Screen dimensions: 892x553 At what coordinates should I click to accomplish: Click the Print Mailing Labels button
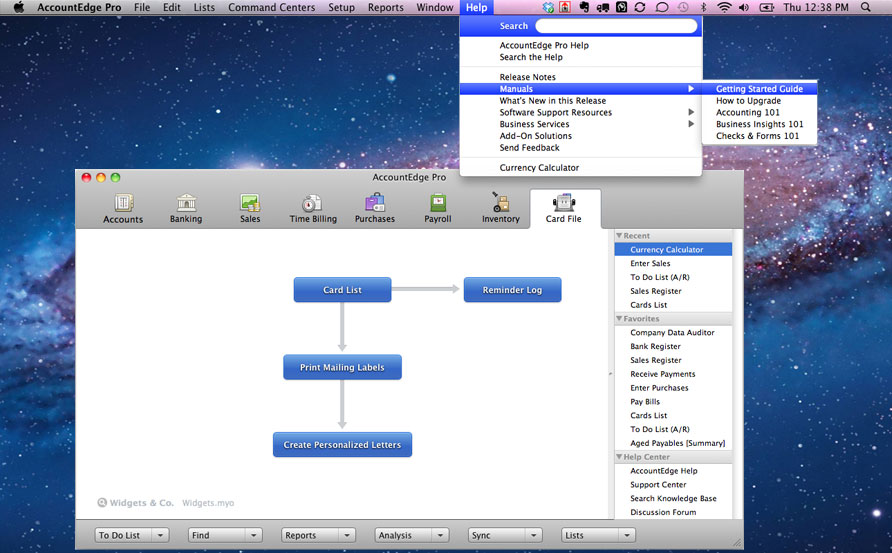[342, 368]
